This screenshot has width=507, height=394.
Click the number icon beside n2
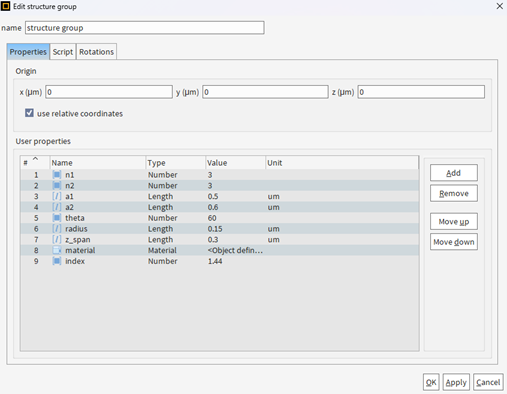click(x=57, y=185)
